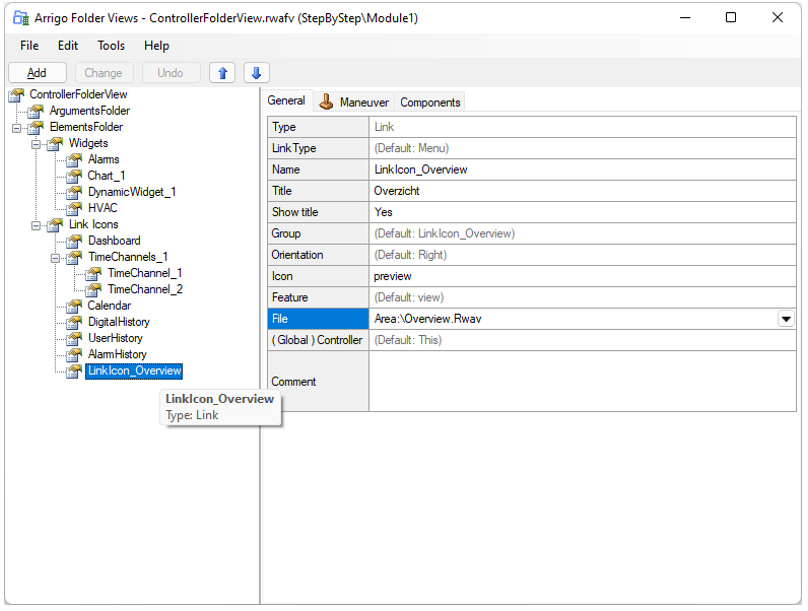
Task: Click the folder icon next to ControllerFolderView
Action: click(16, 95)
